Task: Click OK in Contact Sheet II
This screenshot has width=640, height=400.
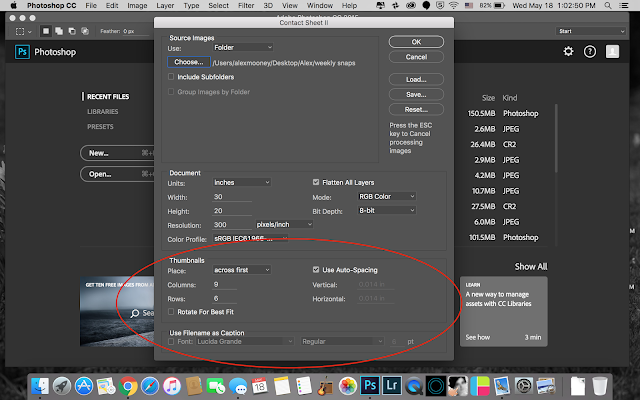Action: (x=416, y=42)
